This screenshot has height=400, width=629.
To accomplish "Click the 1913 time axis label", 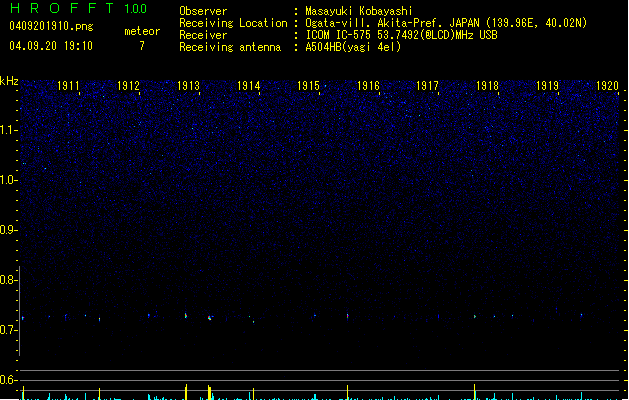I will click(x=189, y=86).
